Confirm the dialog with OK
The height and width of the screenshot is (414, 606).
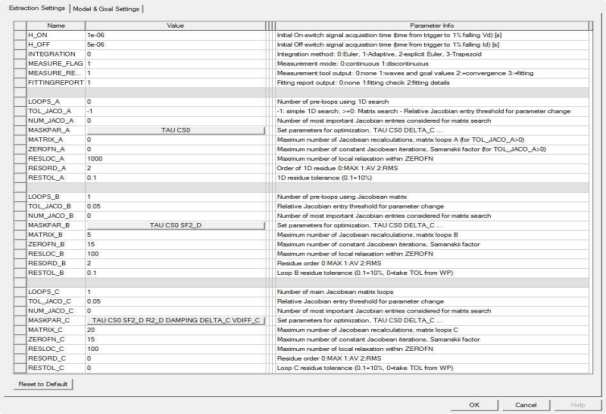click(474, 405)
